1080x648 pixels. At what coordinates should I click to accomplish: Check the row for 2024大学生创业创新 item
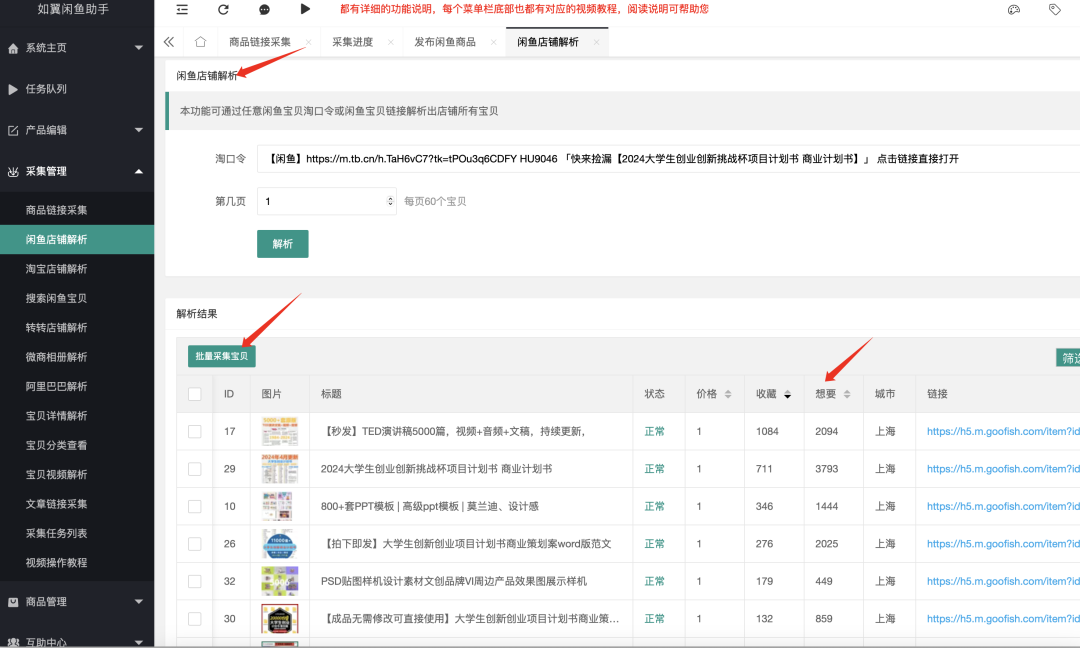[x=195, y=468]
